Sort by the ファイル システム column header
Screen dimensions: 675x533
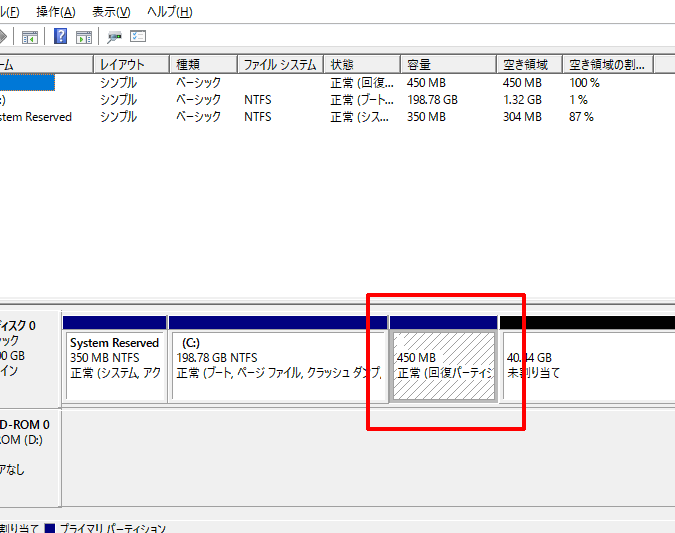click(x=280, y=65)
